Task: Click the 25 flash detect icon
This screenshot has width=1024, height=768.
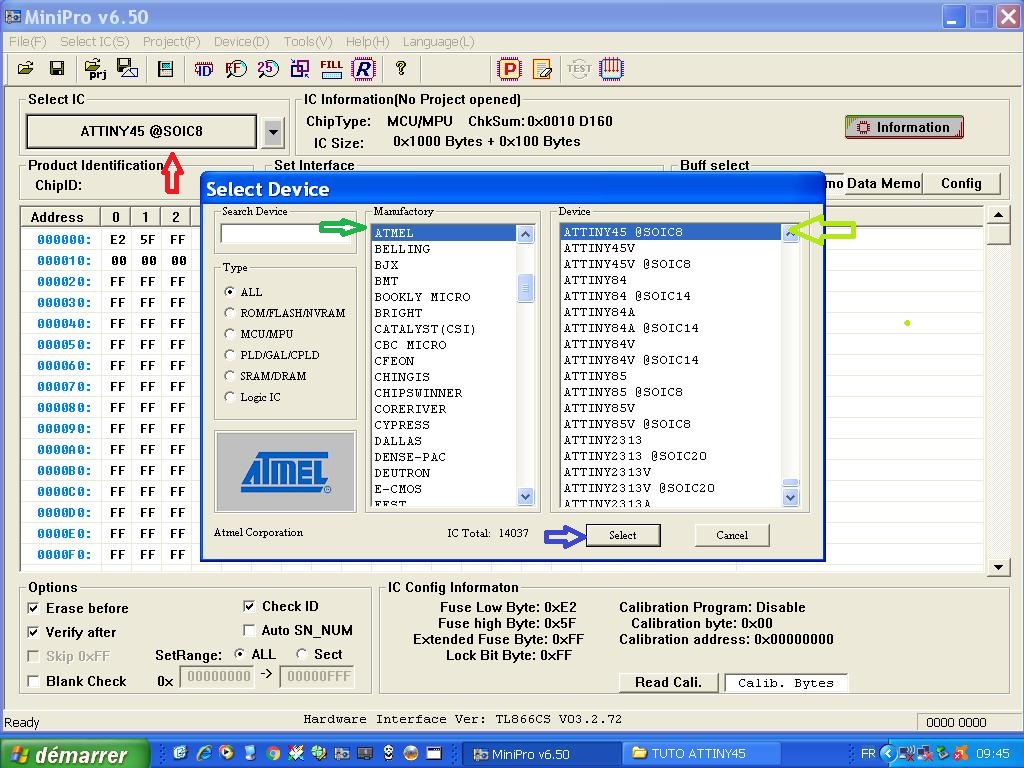Action: click(268, 69)
